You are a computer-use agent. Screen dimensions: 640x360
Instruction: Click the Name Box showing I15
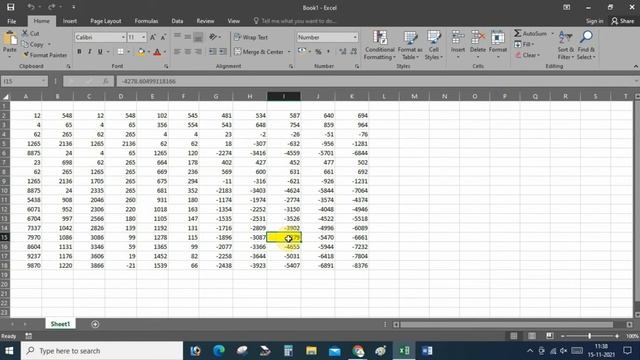point(24,81)
